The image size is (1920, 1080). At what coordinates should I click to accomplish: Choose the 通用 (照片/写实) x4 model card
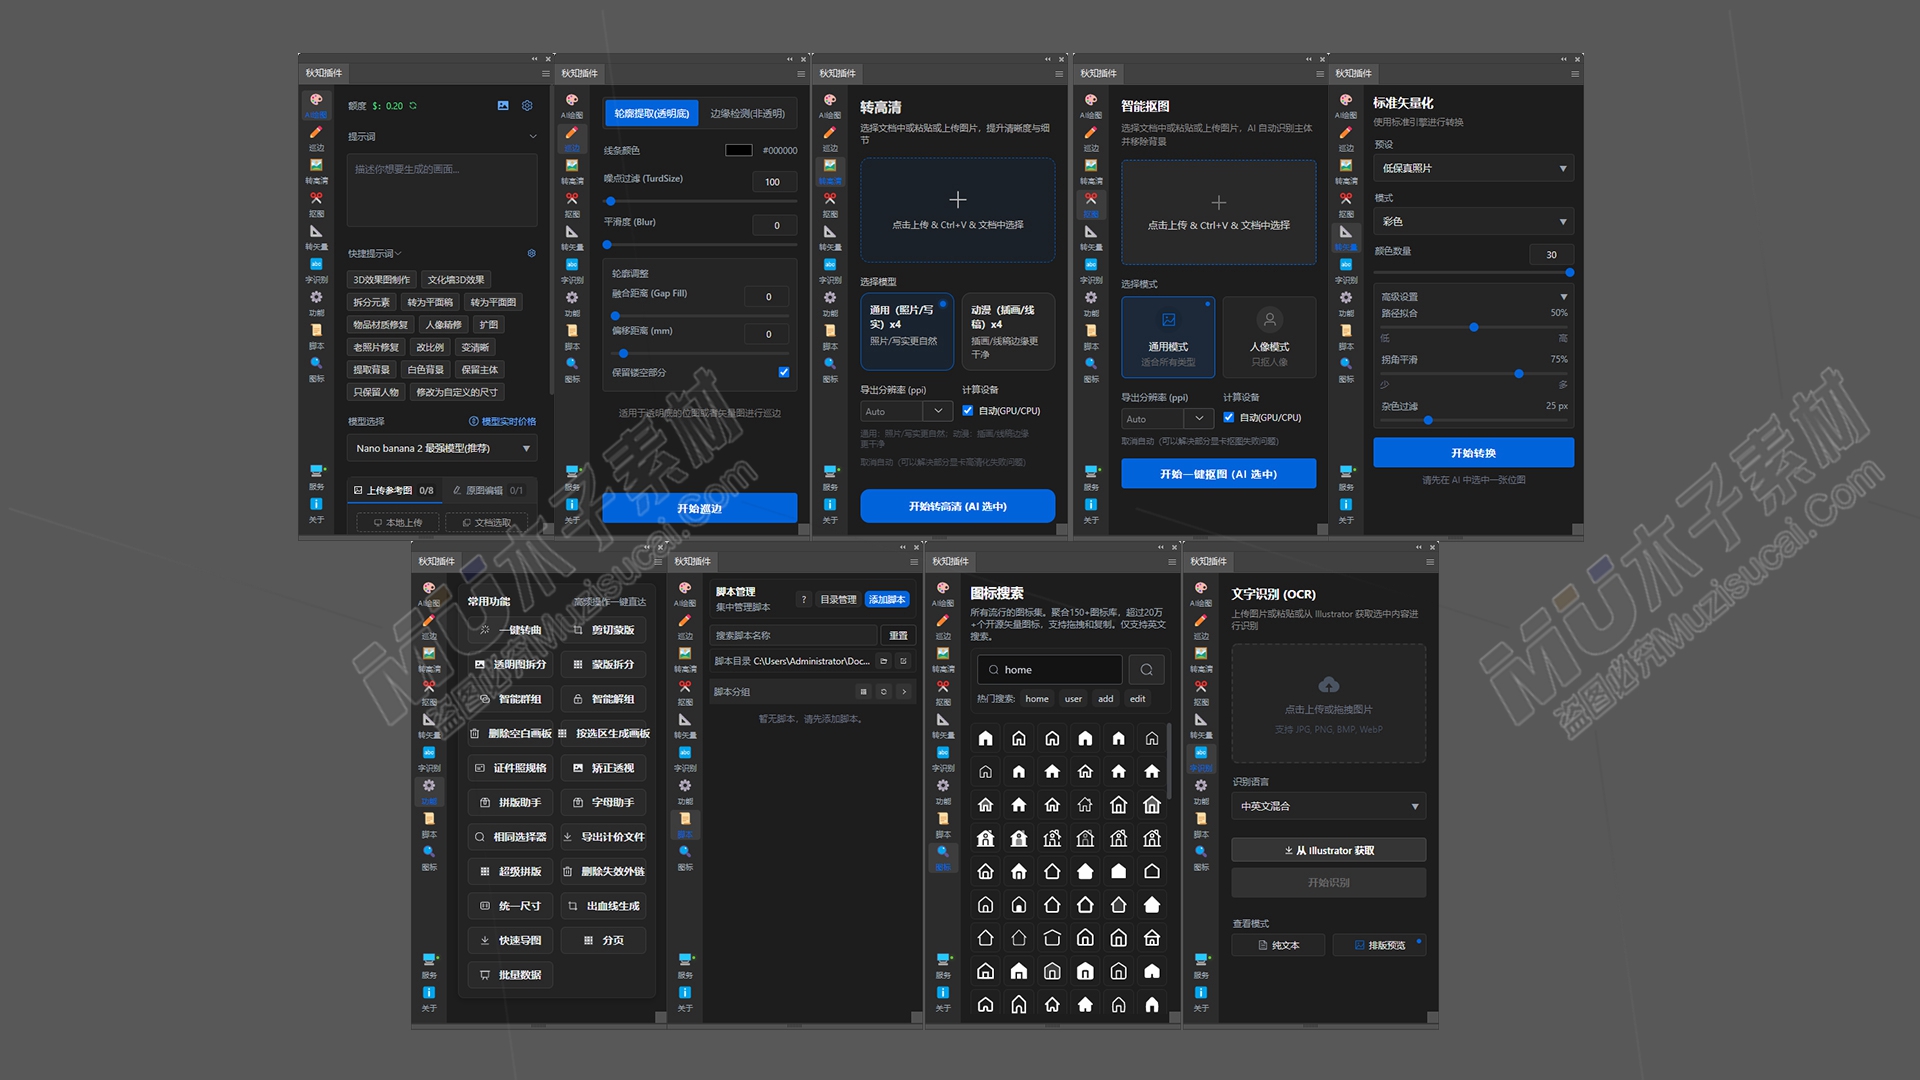906,332
